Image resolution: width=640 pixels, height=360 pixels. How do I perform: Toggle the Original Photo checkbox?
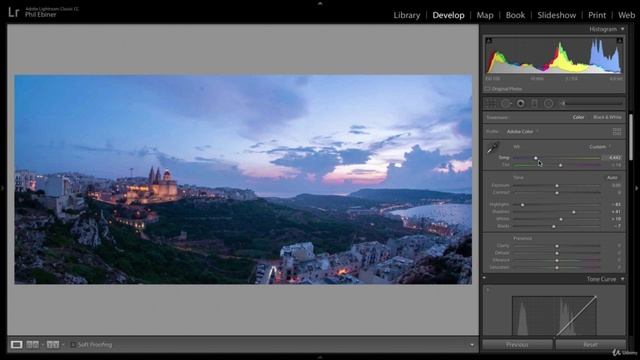tap(487, 89)
